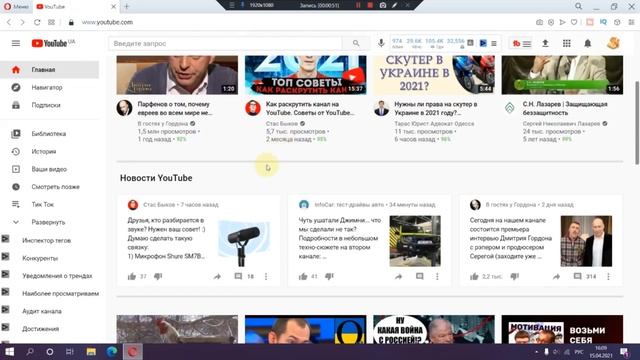Like the В гостях у Гордона post
Screen dimensions: 640x360
point(474,276)
